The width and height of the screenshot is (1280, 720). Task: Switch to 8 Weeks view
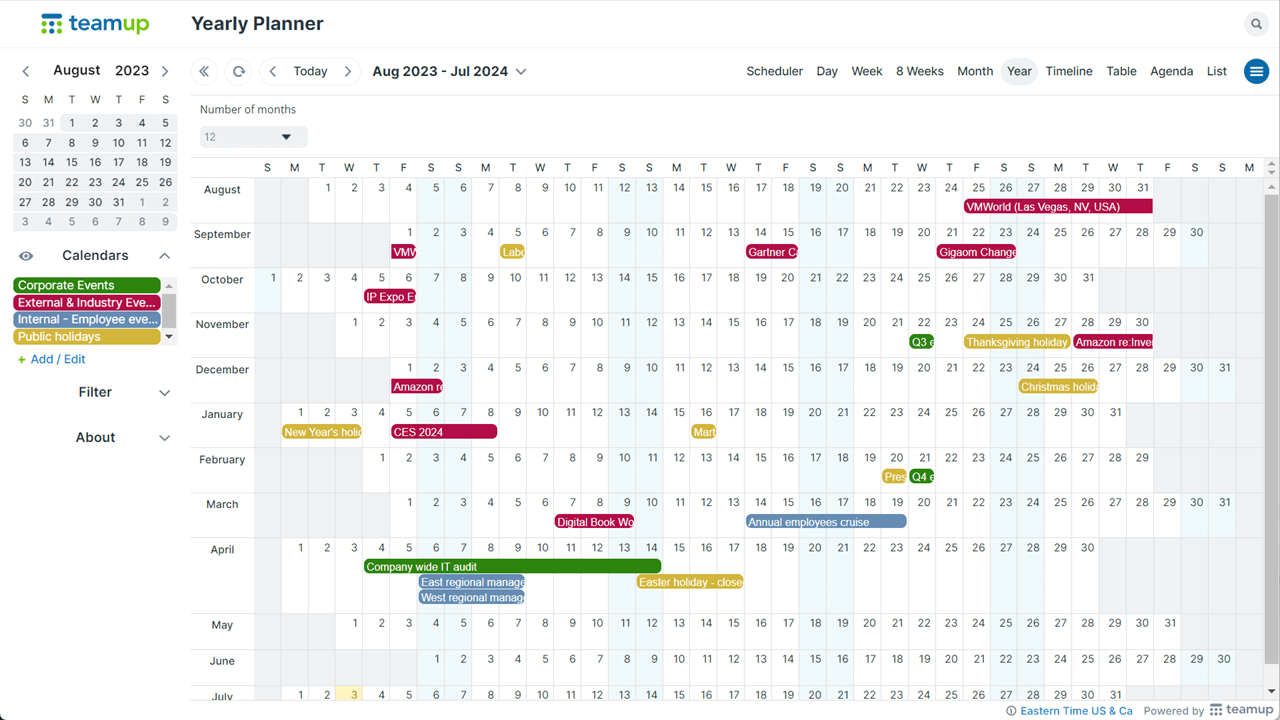coord(919,71)
